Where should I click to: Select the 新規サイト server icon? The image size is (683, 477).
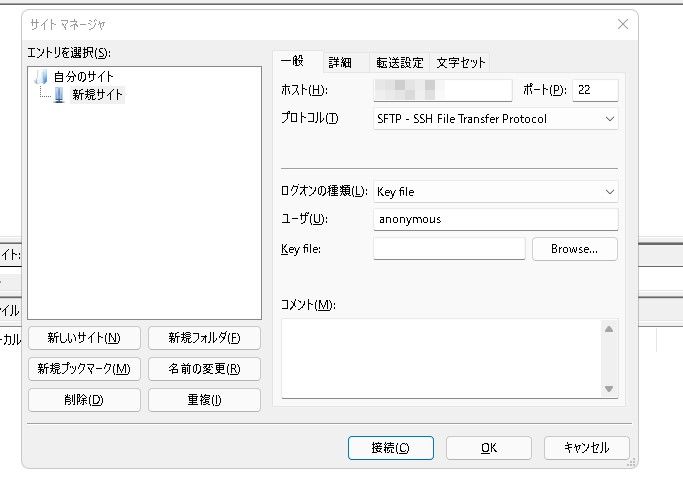click(x=59, y=95)
